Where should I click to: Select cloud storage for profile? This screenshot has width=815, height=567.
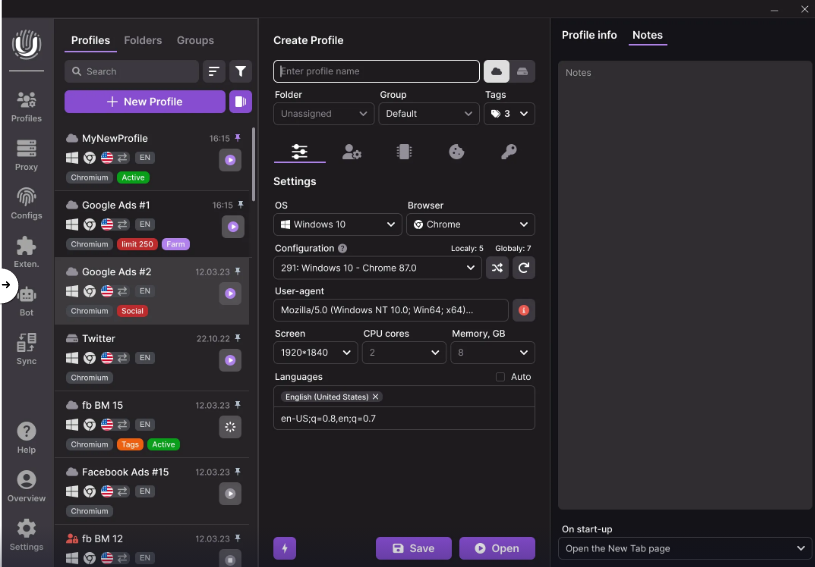[x=496, y=71]
